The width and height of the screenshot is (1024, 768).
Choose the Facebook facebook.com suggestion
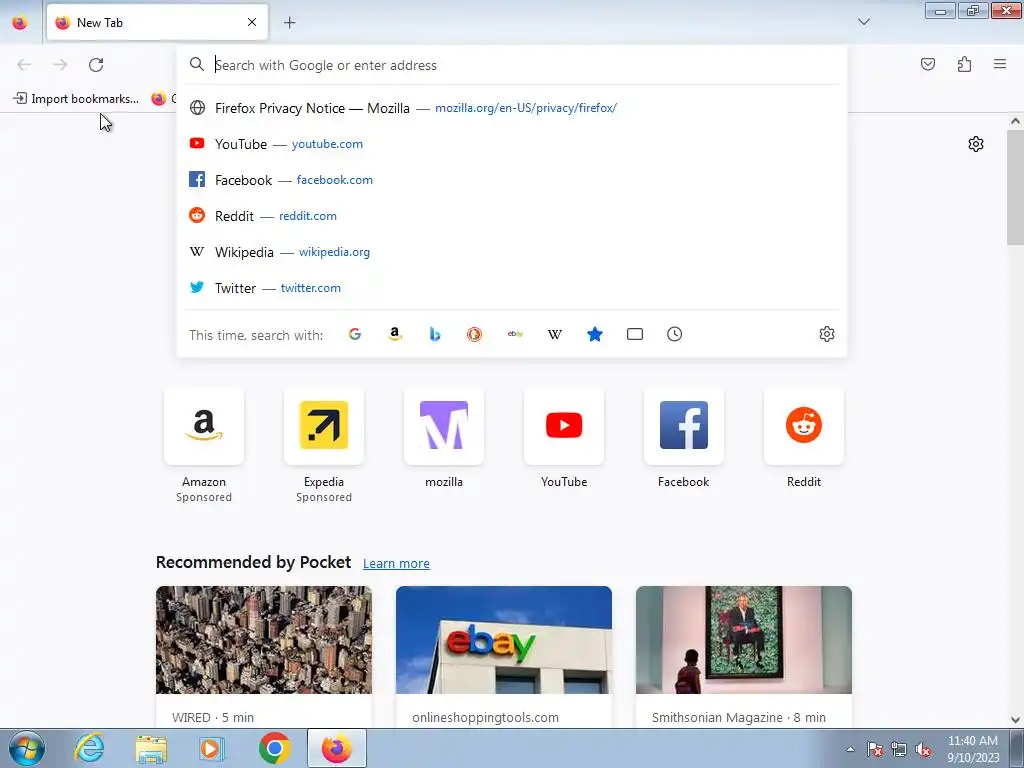pyautogui.click(x=512, y=180)
